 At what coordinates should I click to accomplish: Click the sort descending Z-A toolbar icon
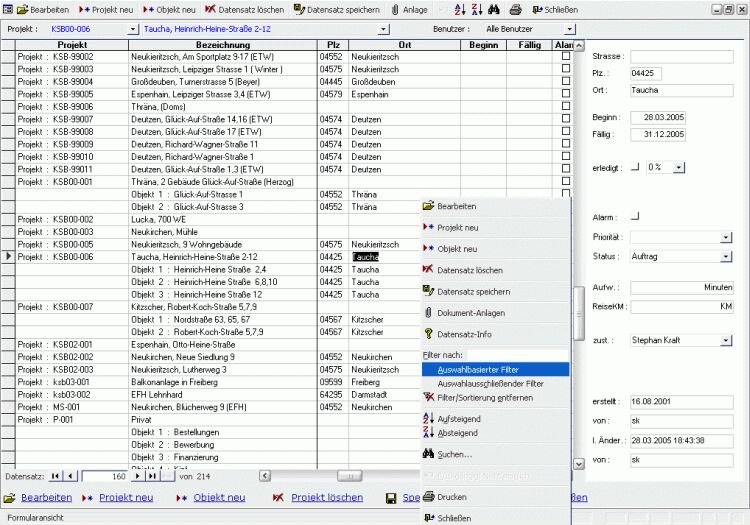pos(475,9)
